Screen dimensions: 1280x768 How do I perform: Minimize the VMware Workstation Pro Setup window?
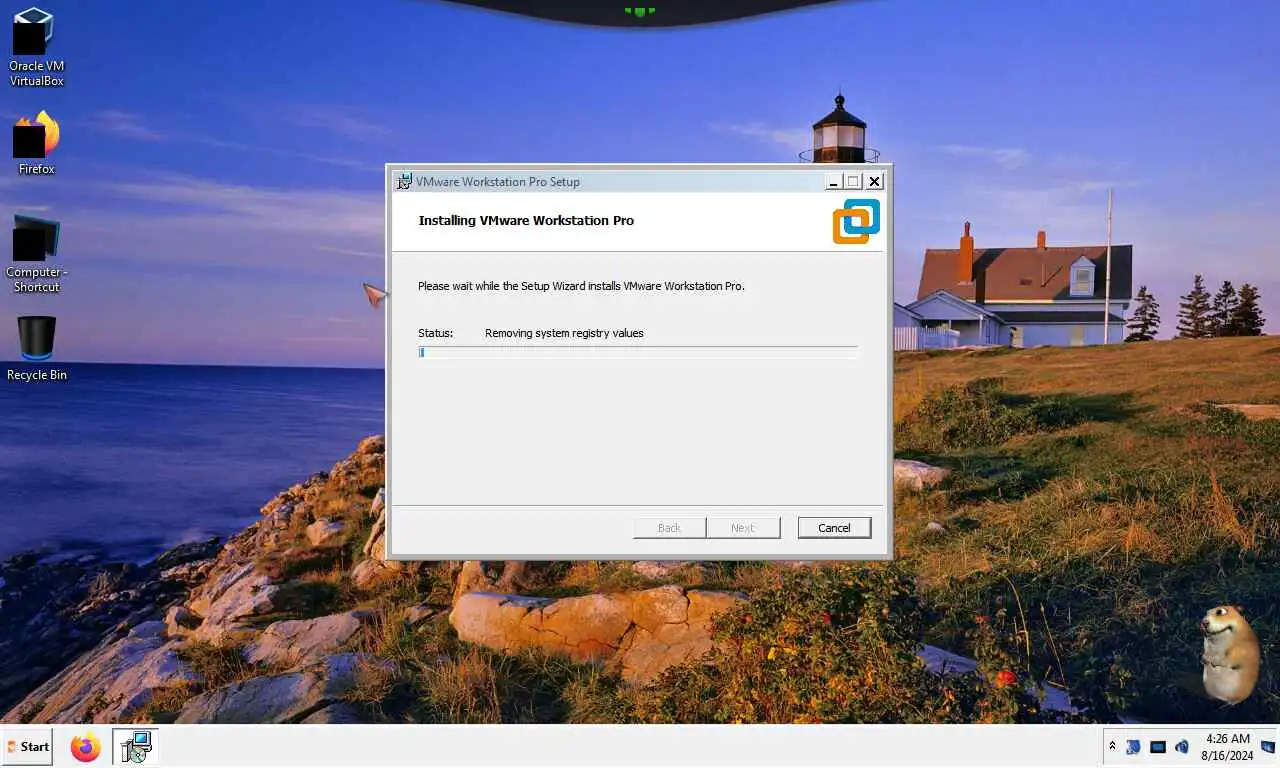pyautogui.click(x=834, y=181)
